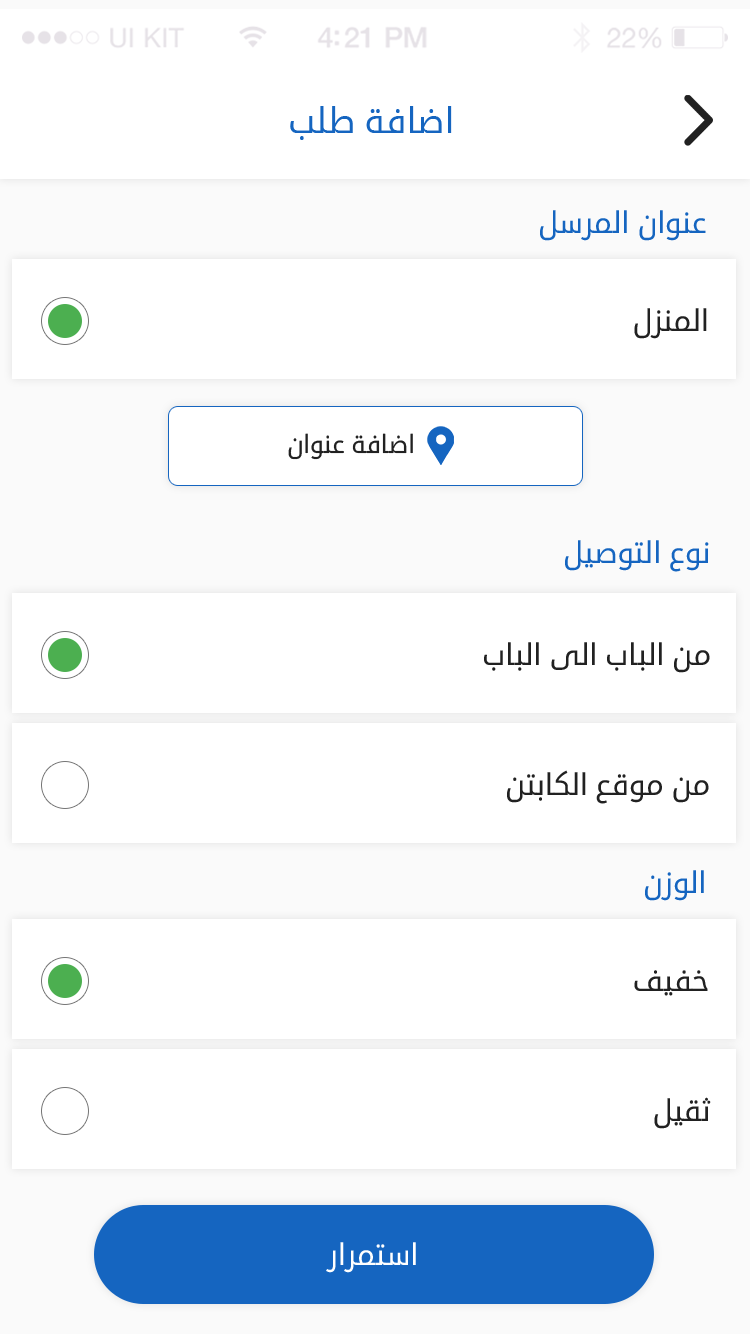Tap the اضافة طلب page title
Viewport: 750px width, 1334px height.
pos(372,122)
